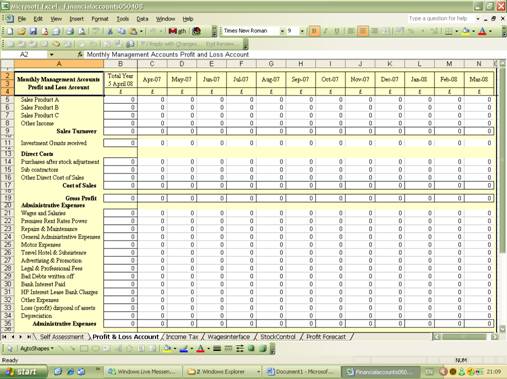The height and width of the screenshot is (379, 507).
Task: Click the Dash Style icon
Action: 228,348
